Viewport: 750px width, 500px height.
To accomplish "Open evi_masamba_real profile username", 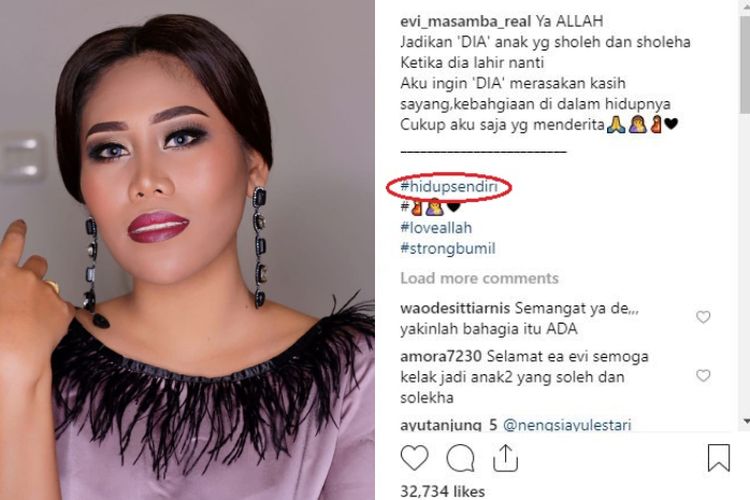I will click(x=465, y=21).
